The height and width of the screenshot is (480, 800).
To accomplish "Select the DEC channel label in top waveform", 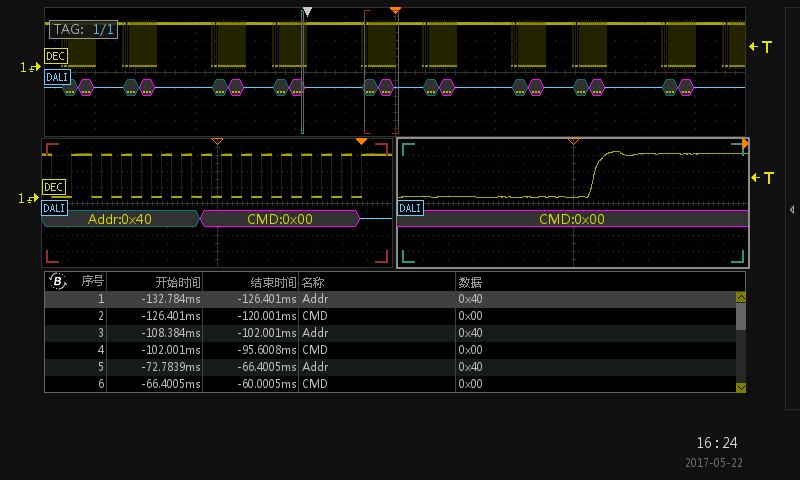I will (x=56, y=56).
